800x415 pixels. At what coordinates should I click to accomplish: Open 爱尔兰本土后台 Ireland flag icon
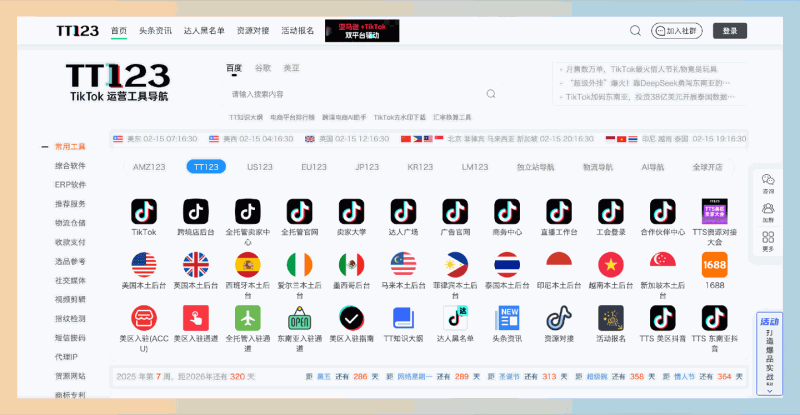pos(299,265)
